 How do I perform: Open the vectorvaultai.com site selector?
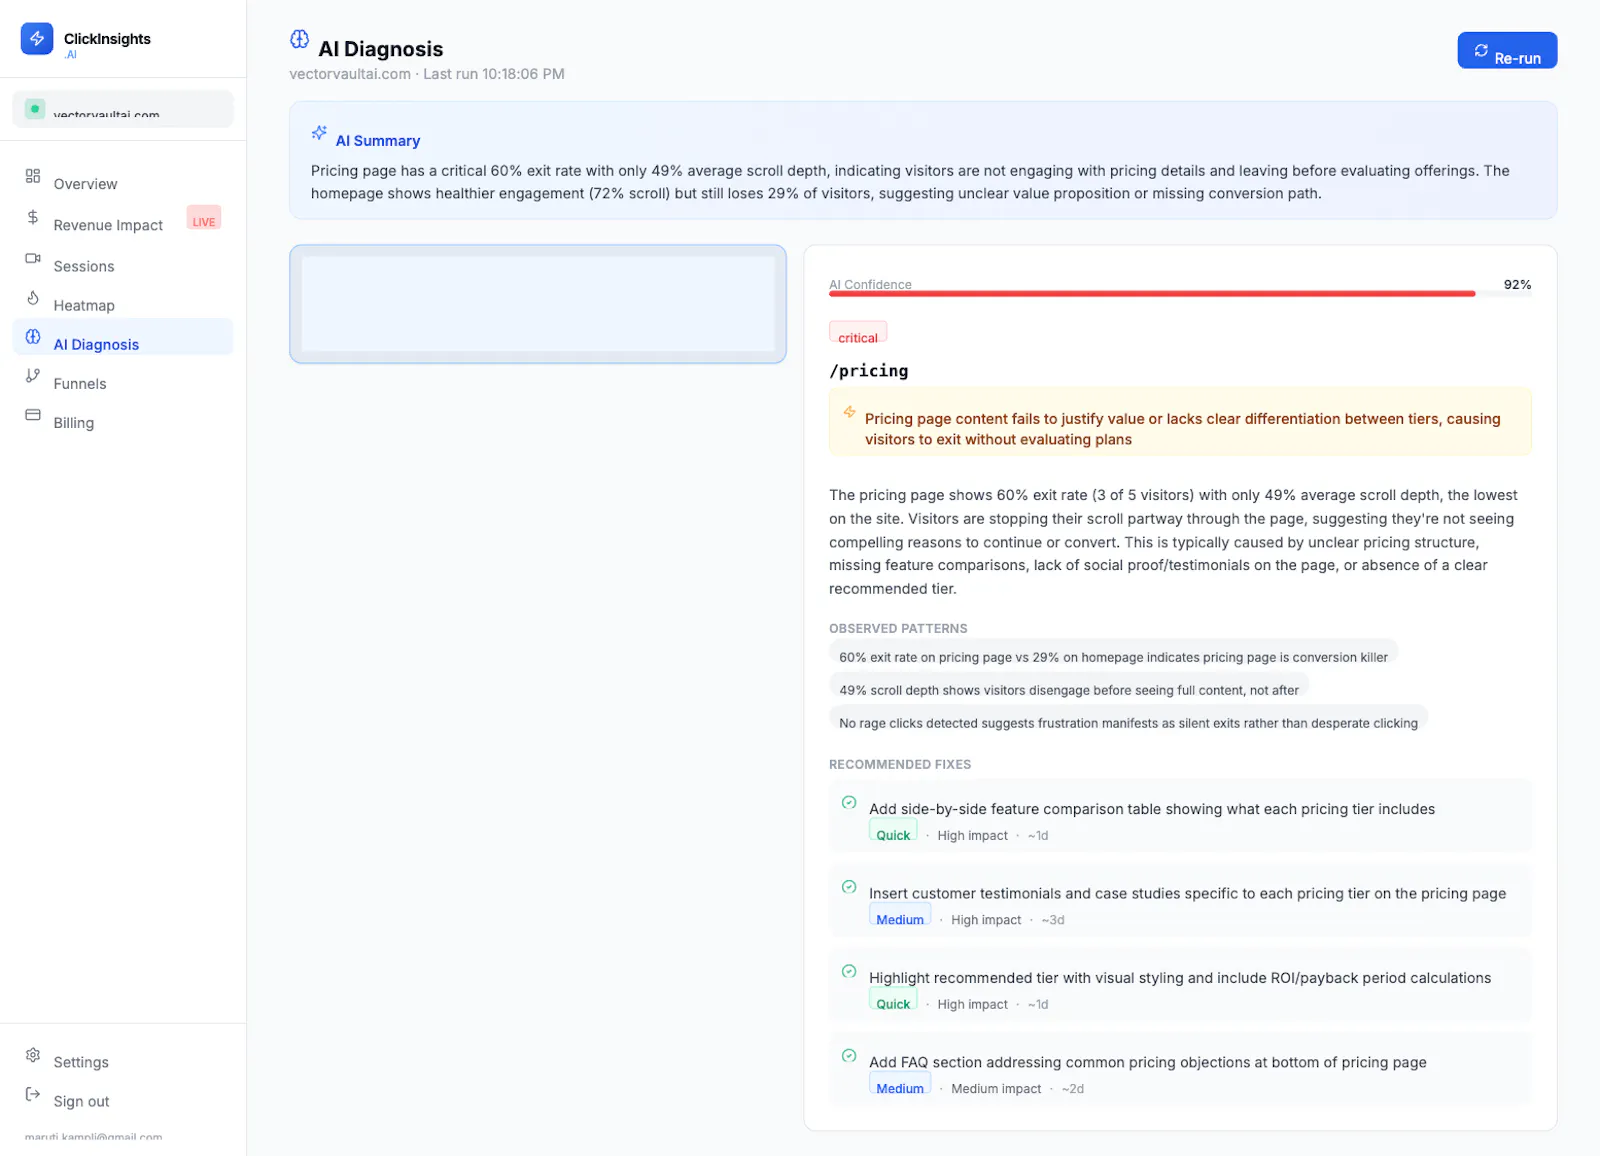[x=123, y=109]
